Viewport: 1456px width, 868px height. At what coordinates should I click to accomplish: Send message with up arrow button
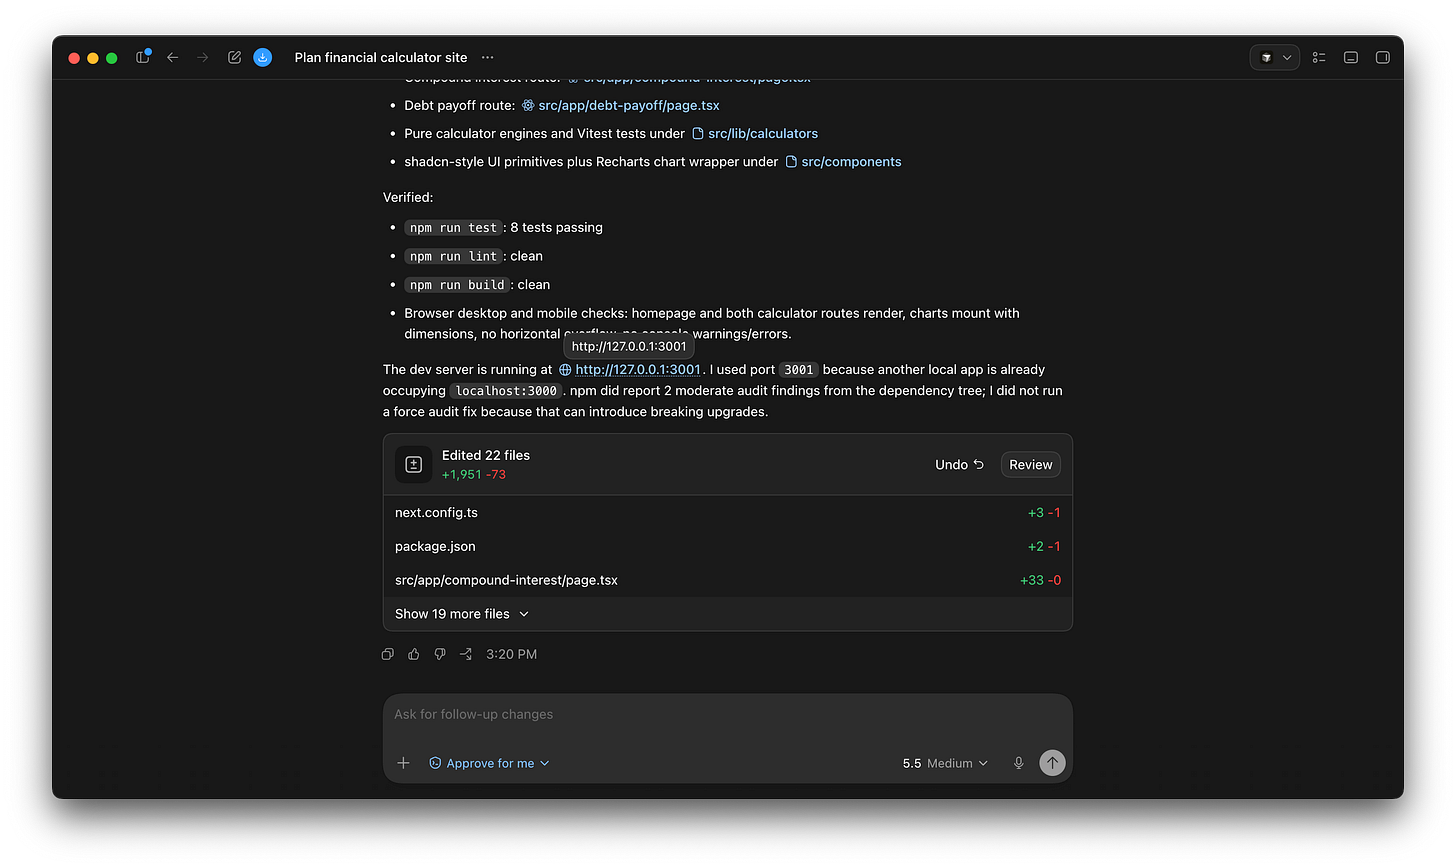pos(1052,763)
